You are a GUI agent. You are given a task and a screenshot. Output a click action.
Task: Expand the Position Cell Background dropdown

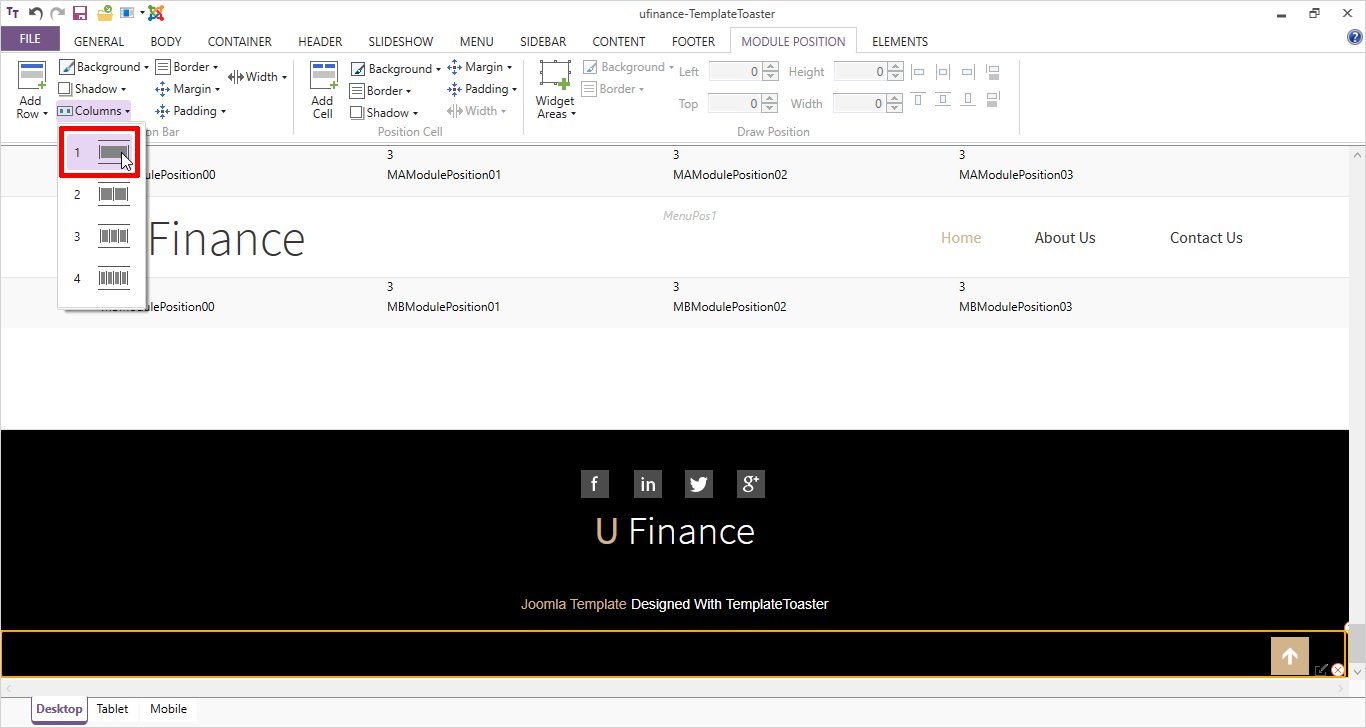point(396,69)
